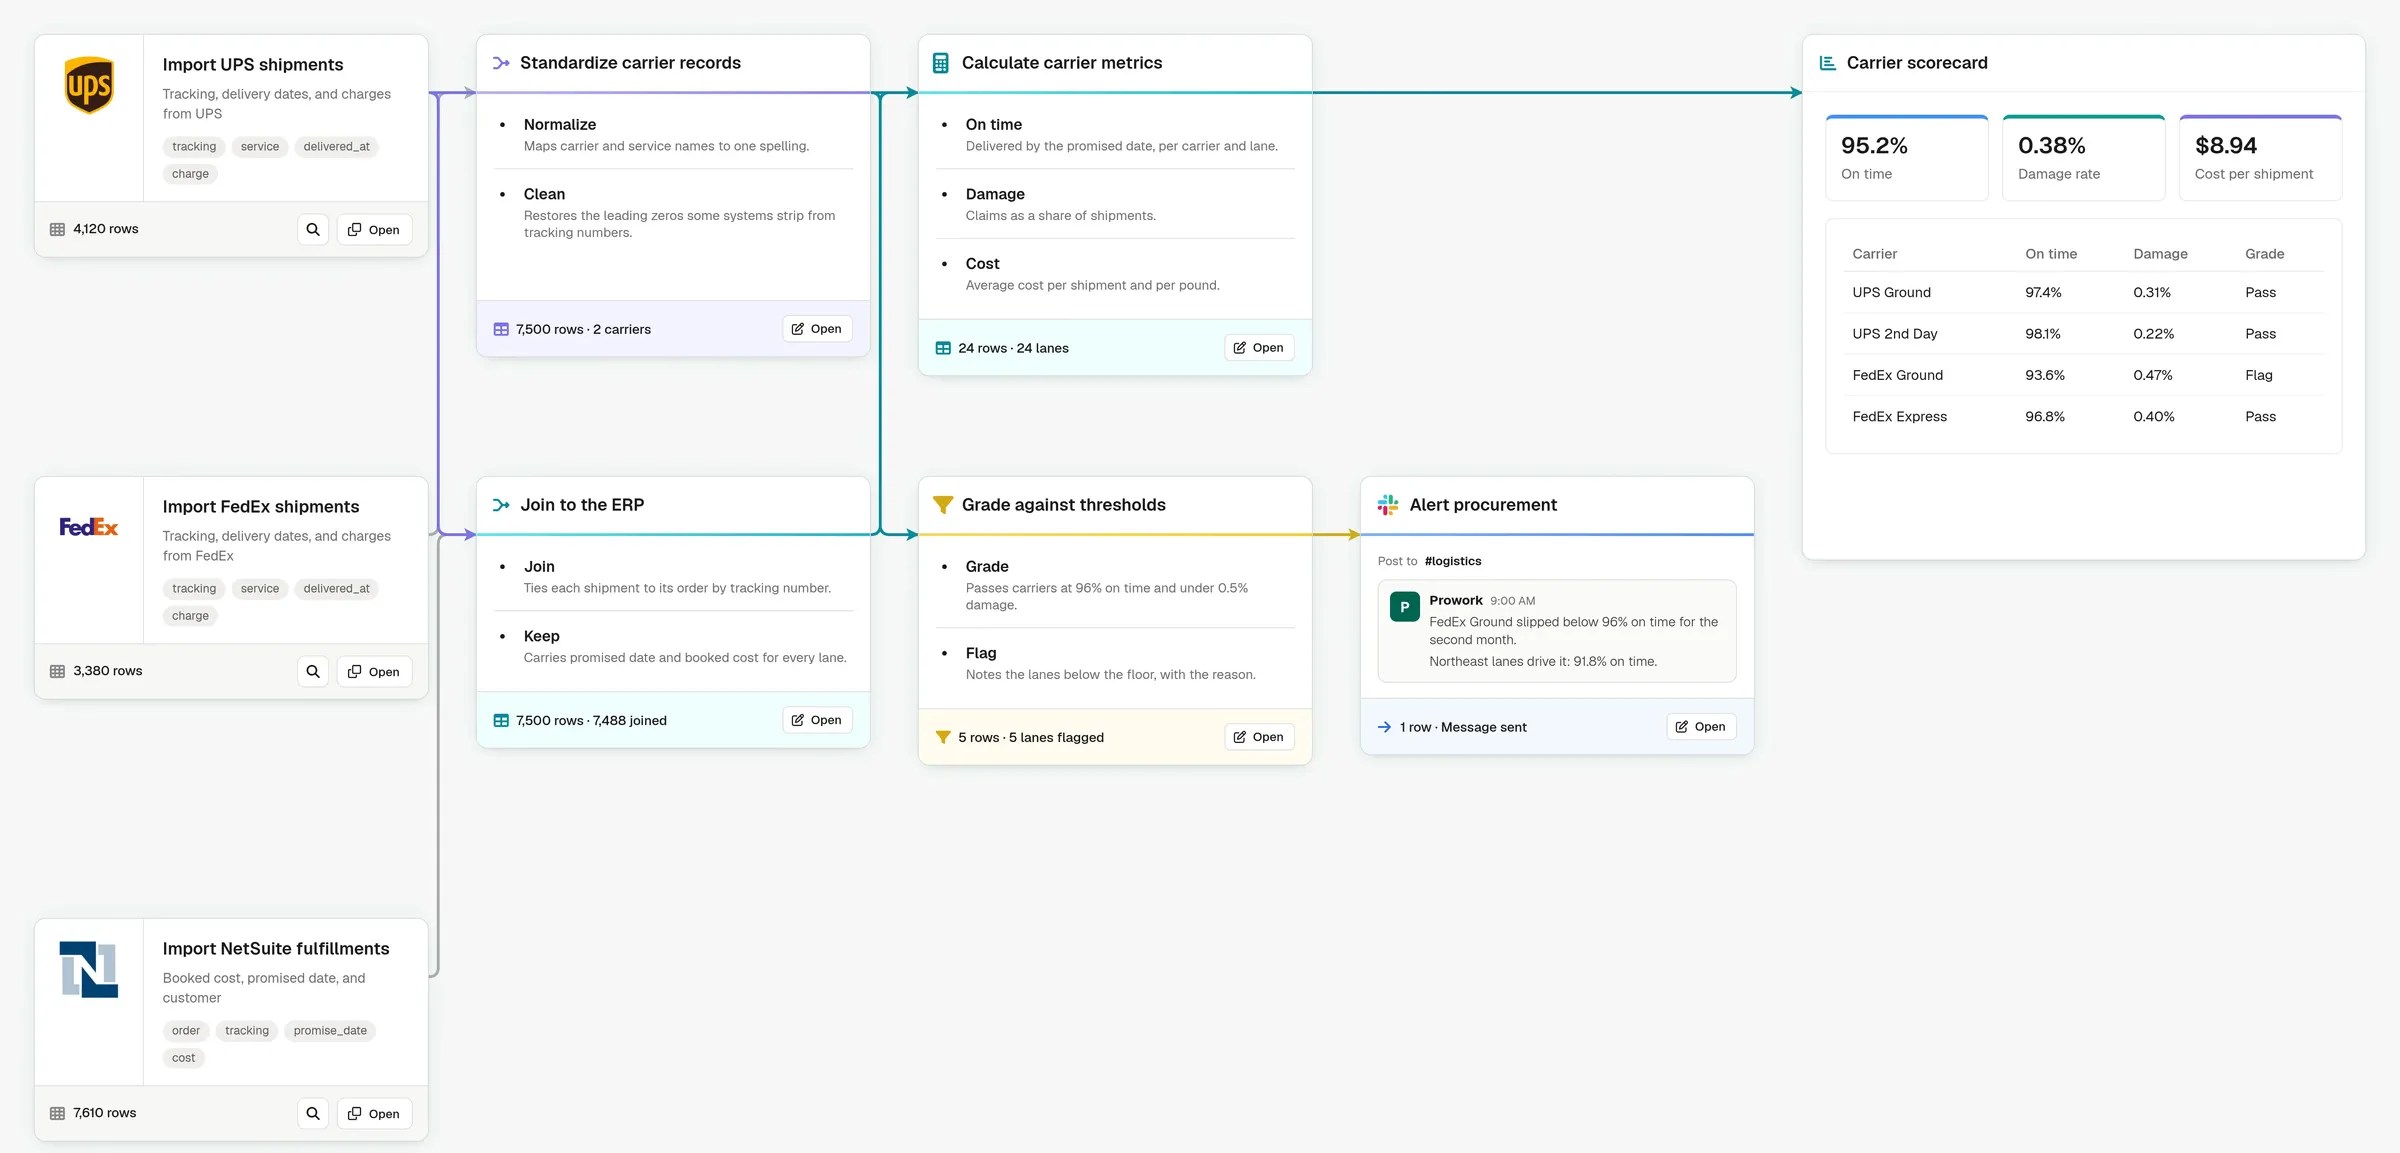
Task: Open the Import UPS shipments data
Action: 374,229
